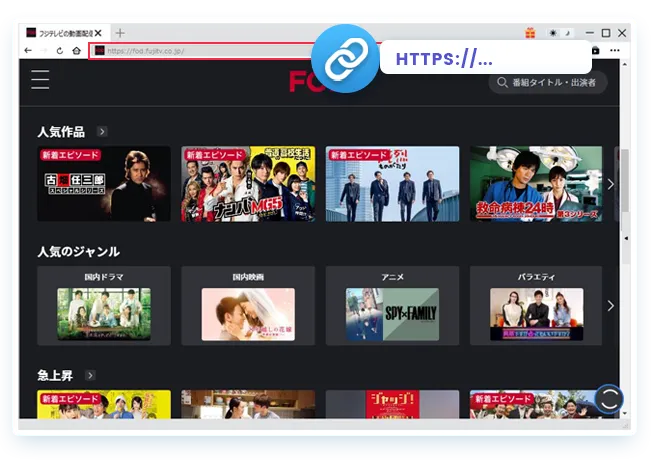Viewport: 664px width, 463px height.
Task: Click the vertical scrollbar thumb
Action: 625,180
